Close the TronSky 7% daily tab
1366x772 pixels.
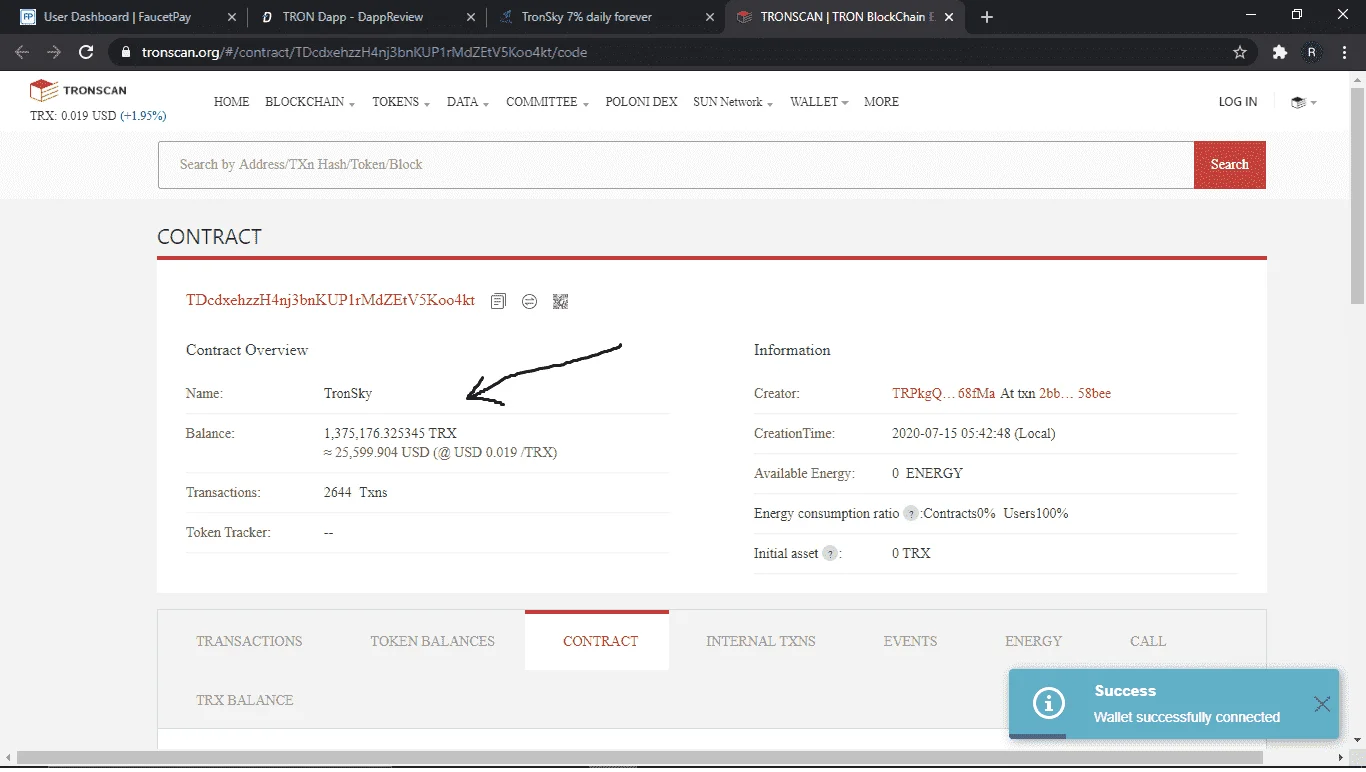[x=709, y=17]
